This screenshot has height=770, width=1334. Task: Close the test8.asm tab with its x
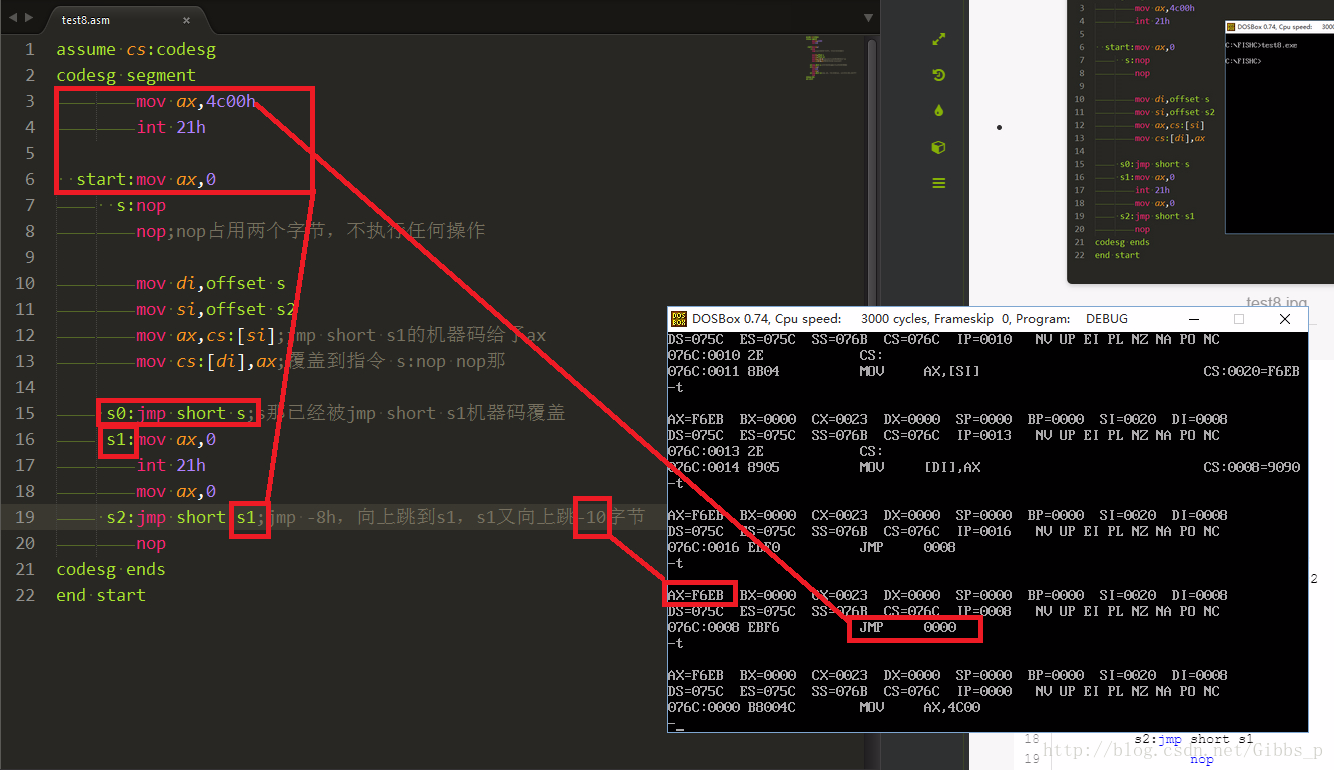pyautogui.click(x=186, y=20)
